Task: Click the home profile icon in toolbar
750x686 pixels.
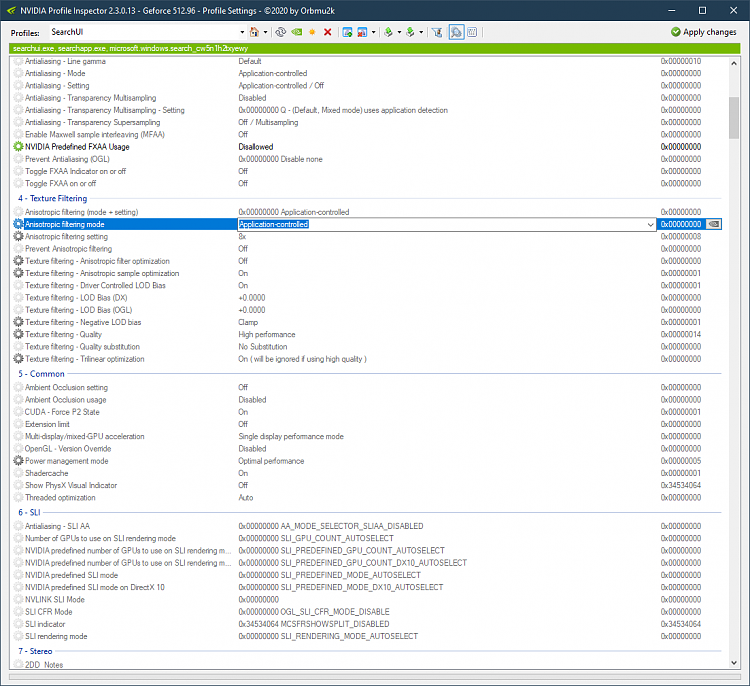Action: click(254, 32)
